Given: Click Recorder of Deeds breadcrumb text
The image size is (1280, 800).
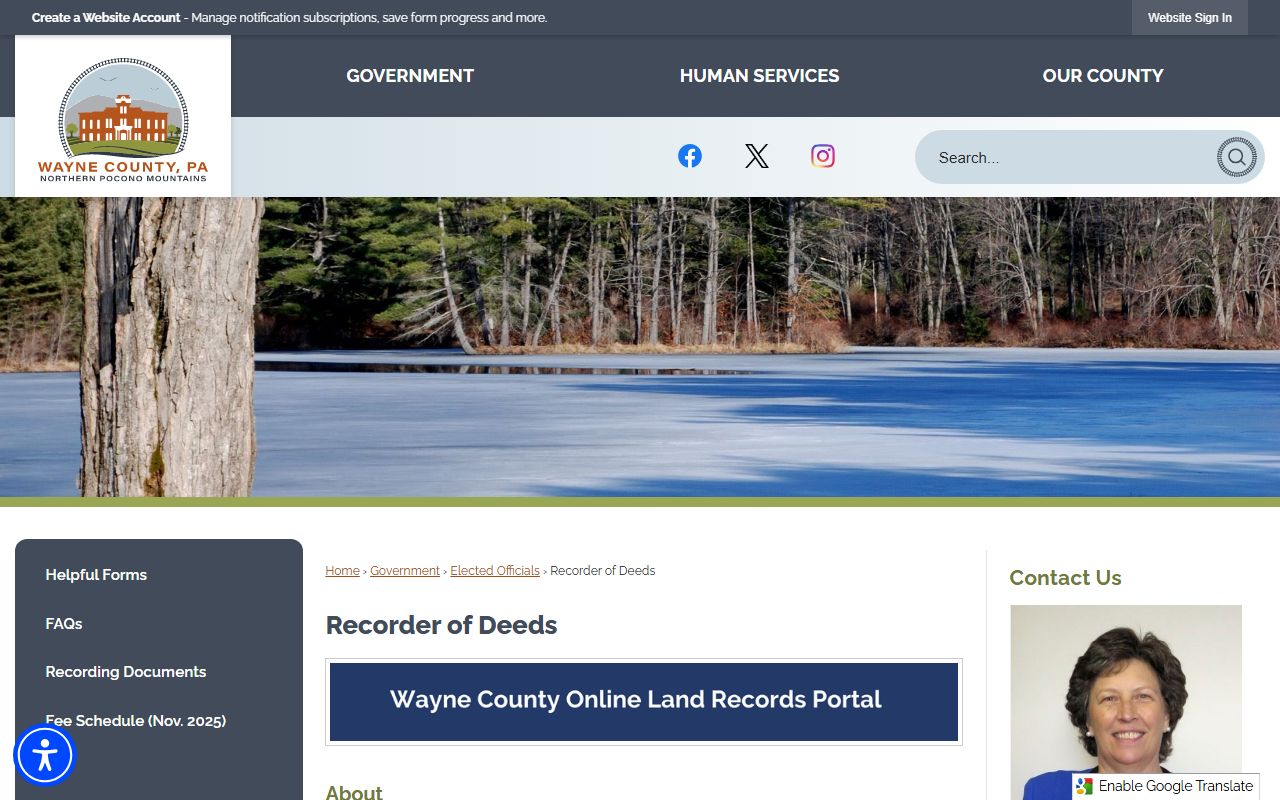Looking at the screenshot, I should click(602, 571).
